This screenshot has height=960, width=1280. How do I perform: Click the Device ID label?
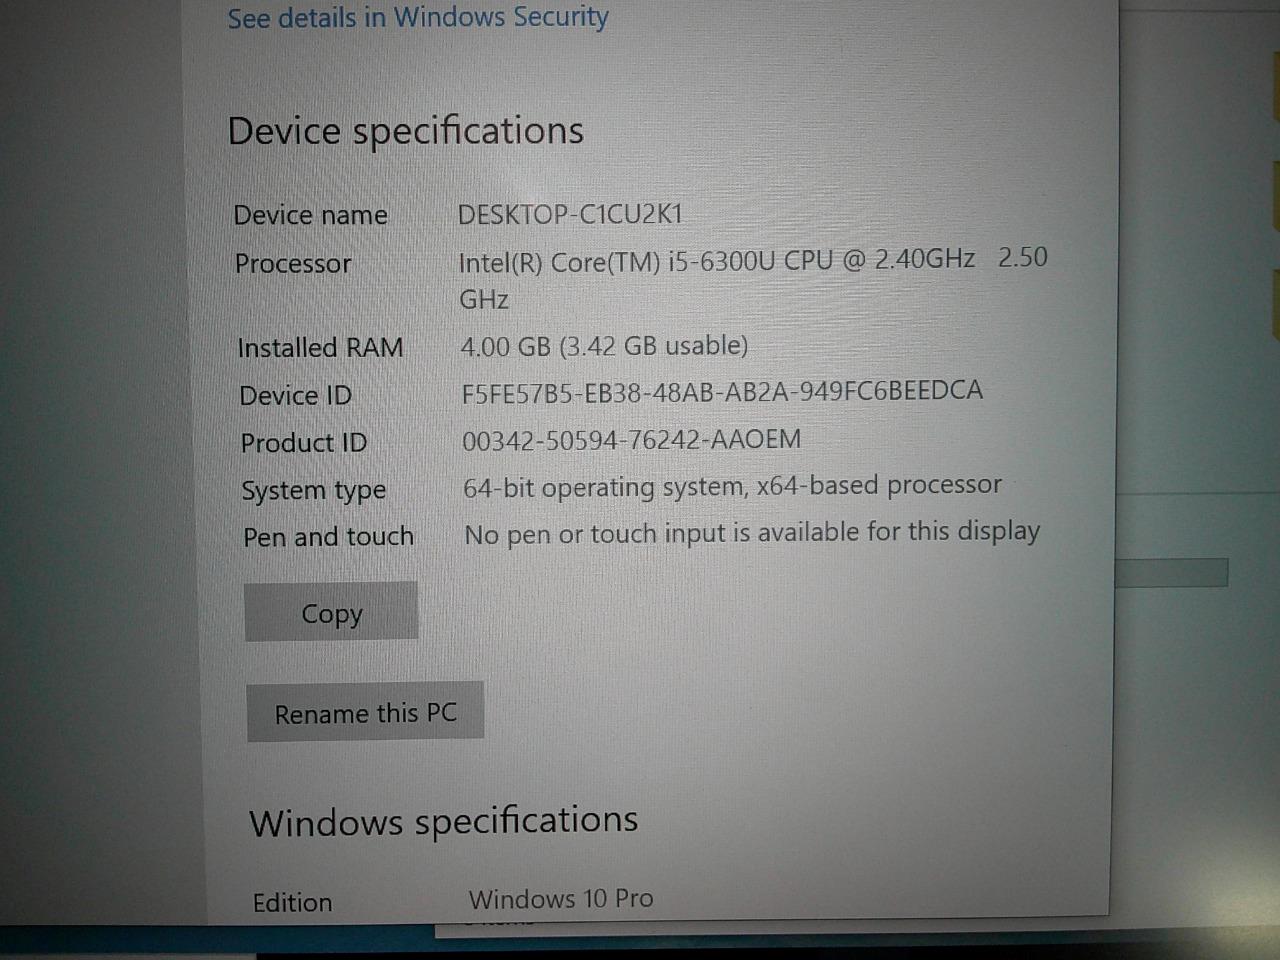[x=296, y=396]
